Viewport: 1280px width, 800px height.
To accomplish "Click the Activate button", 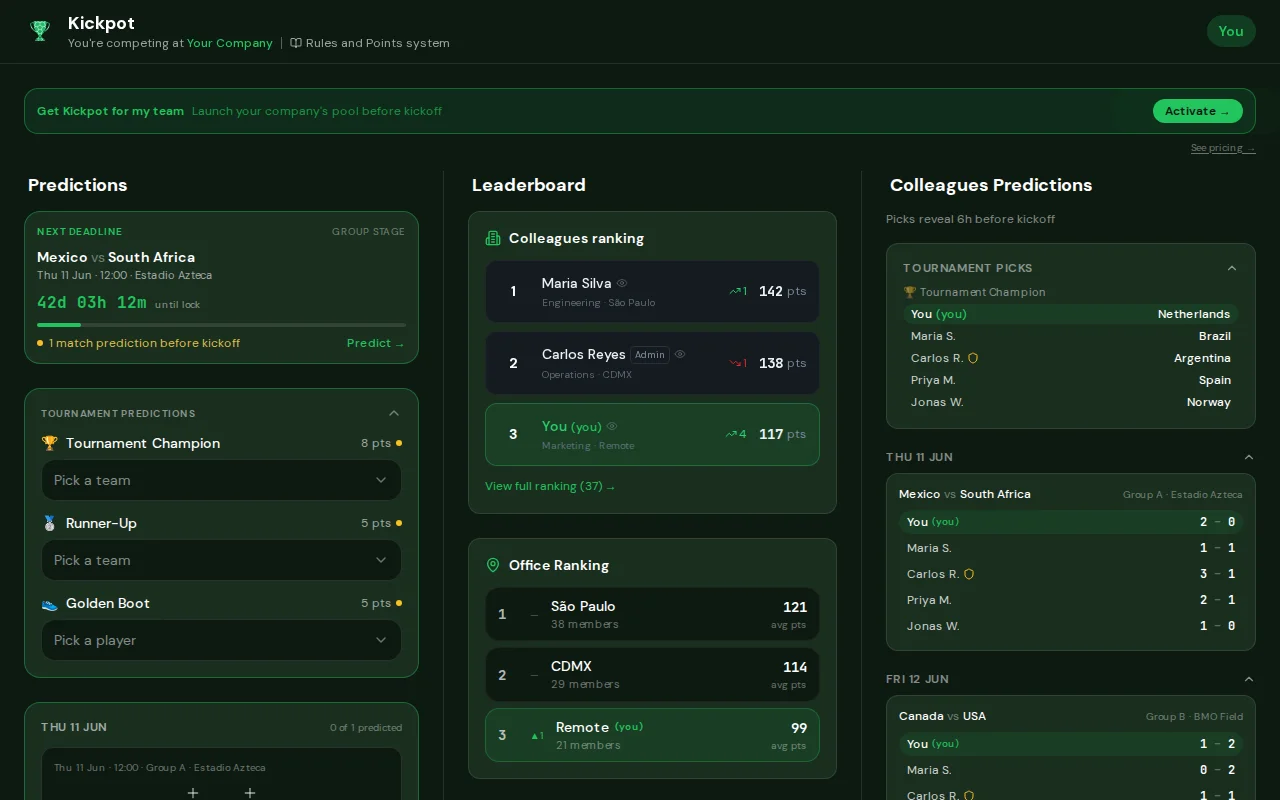I will click(x=1198, y=111).
